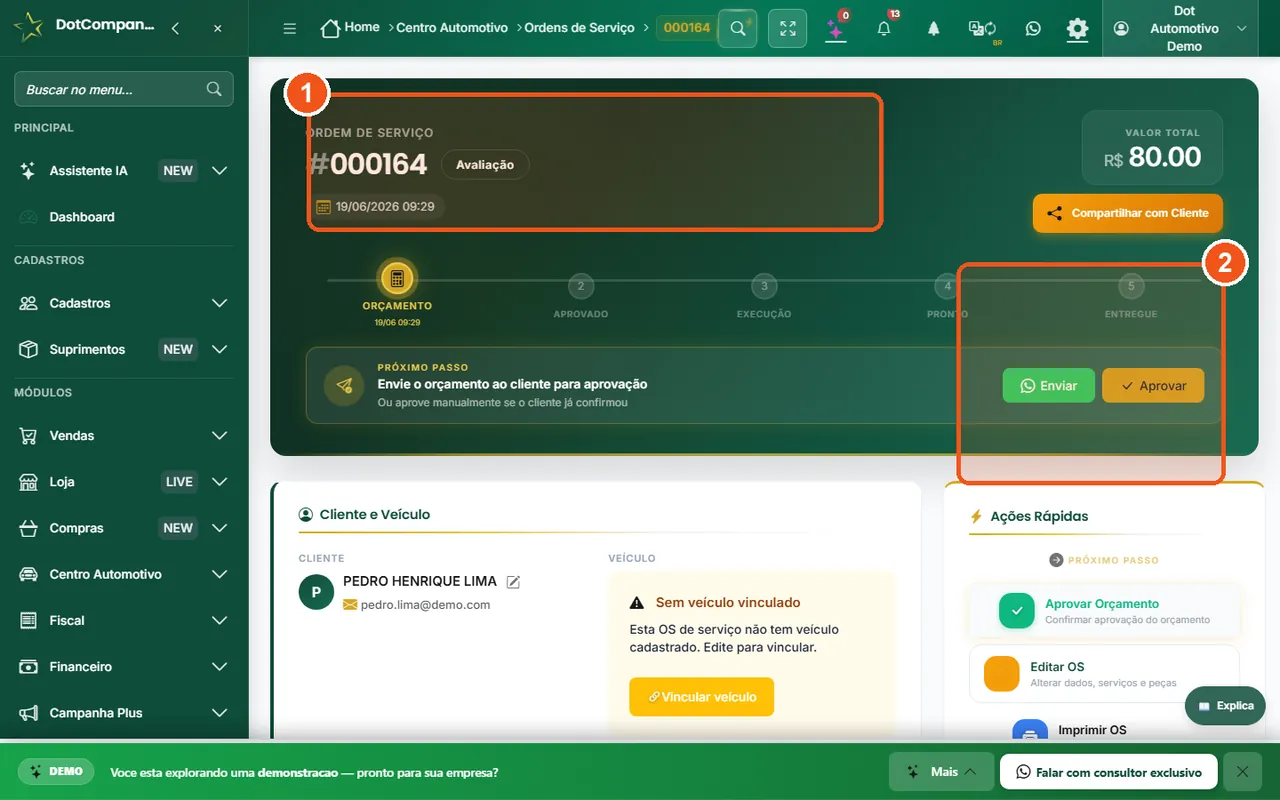The width and height of the screenshot is (1280, 800).
Task: Click the paper plane next-step icon
Action: point(344,386)
